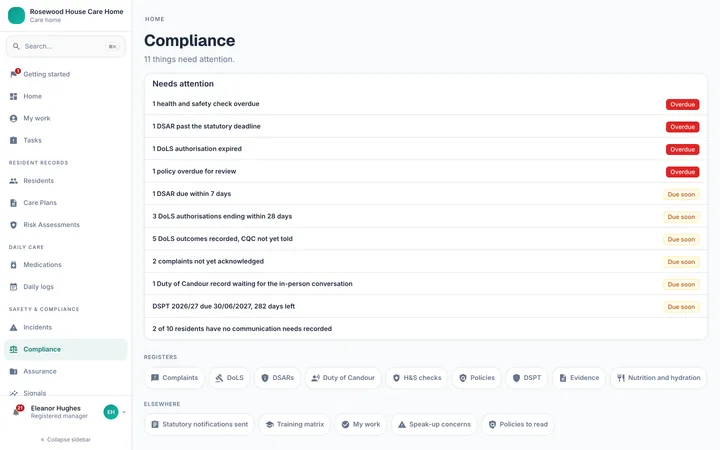This screenshot has height=450, width=720.
Task: Open 'DSPT 2026/27 due 30/06/2027' row
Action: (426, 307)
